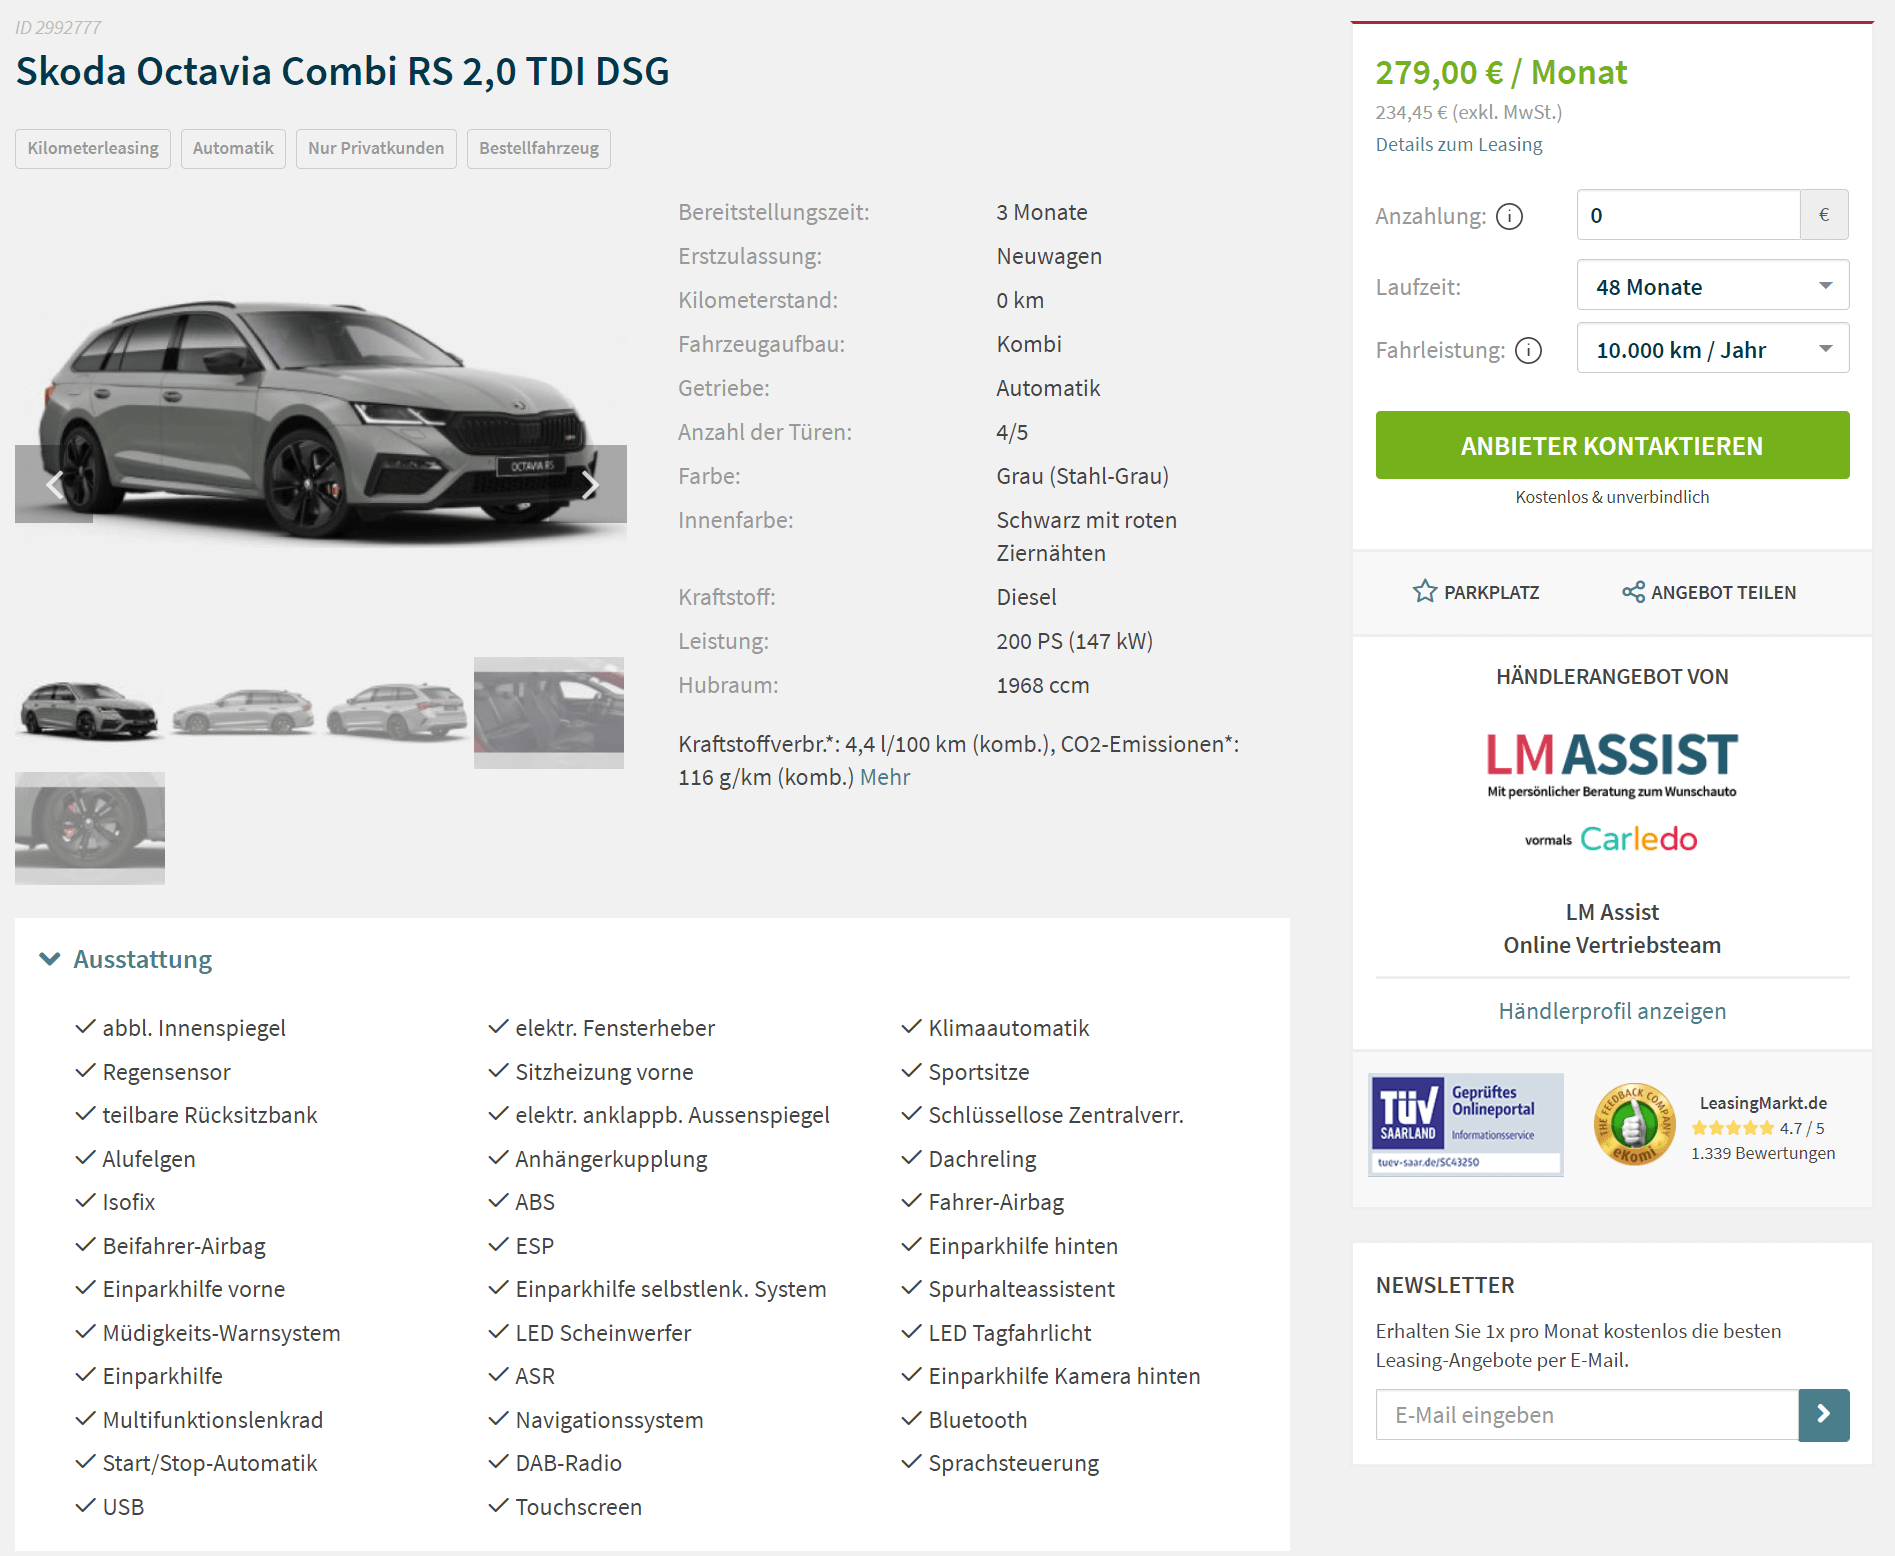This screenshot has width=1895, height=1556.
Task: Select the rear-quarter car thumbnail
Action: click(x=396, y=712)
